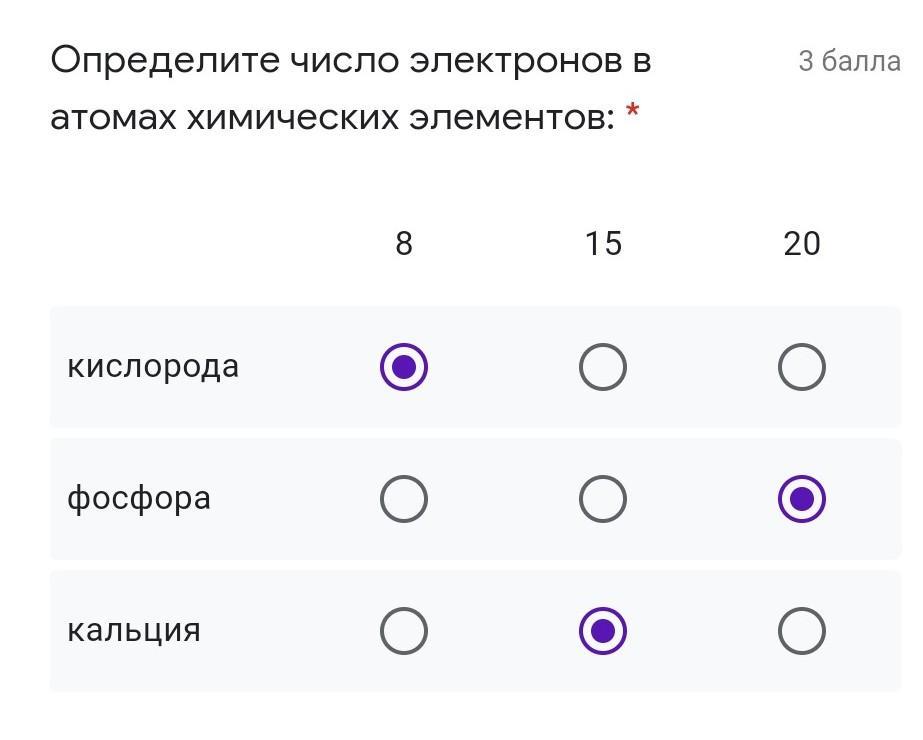The width and height of the screenshot is (923, 740).
Task: Click the кислорода row label
Action: (x=153, y=367)
